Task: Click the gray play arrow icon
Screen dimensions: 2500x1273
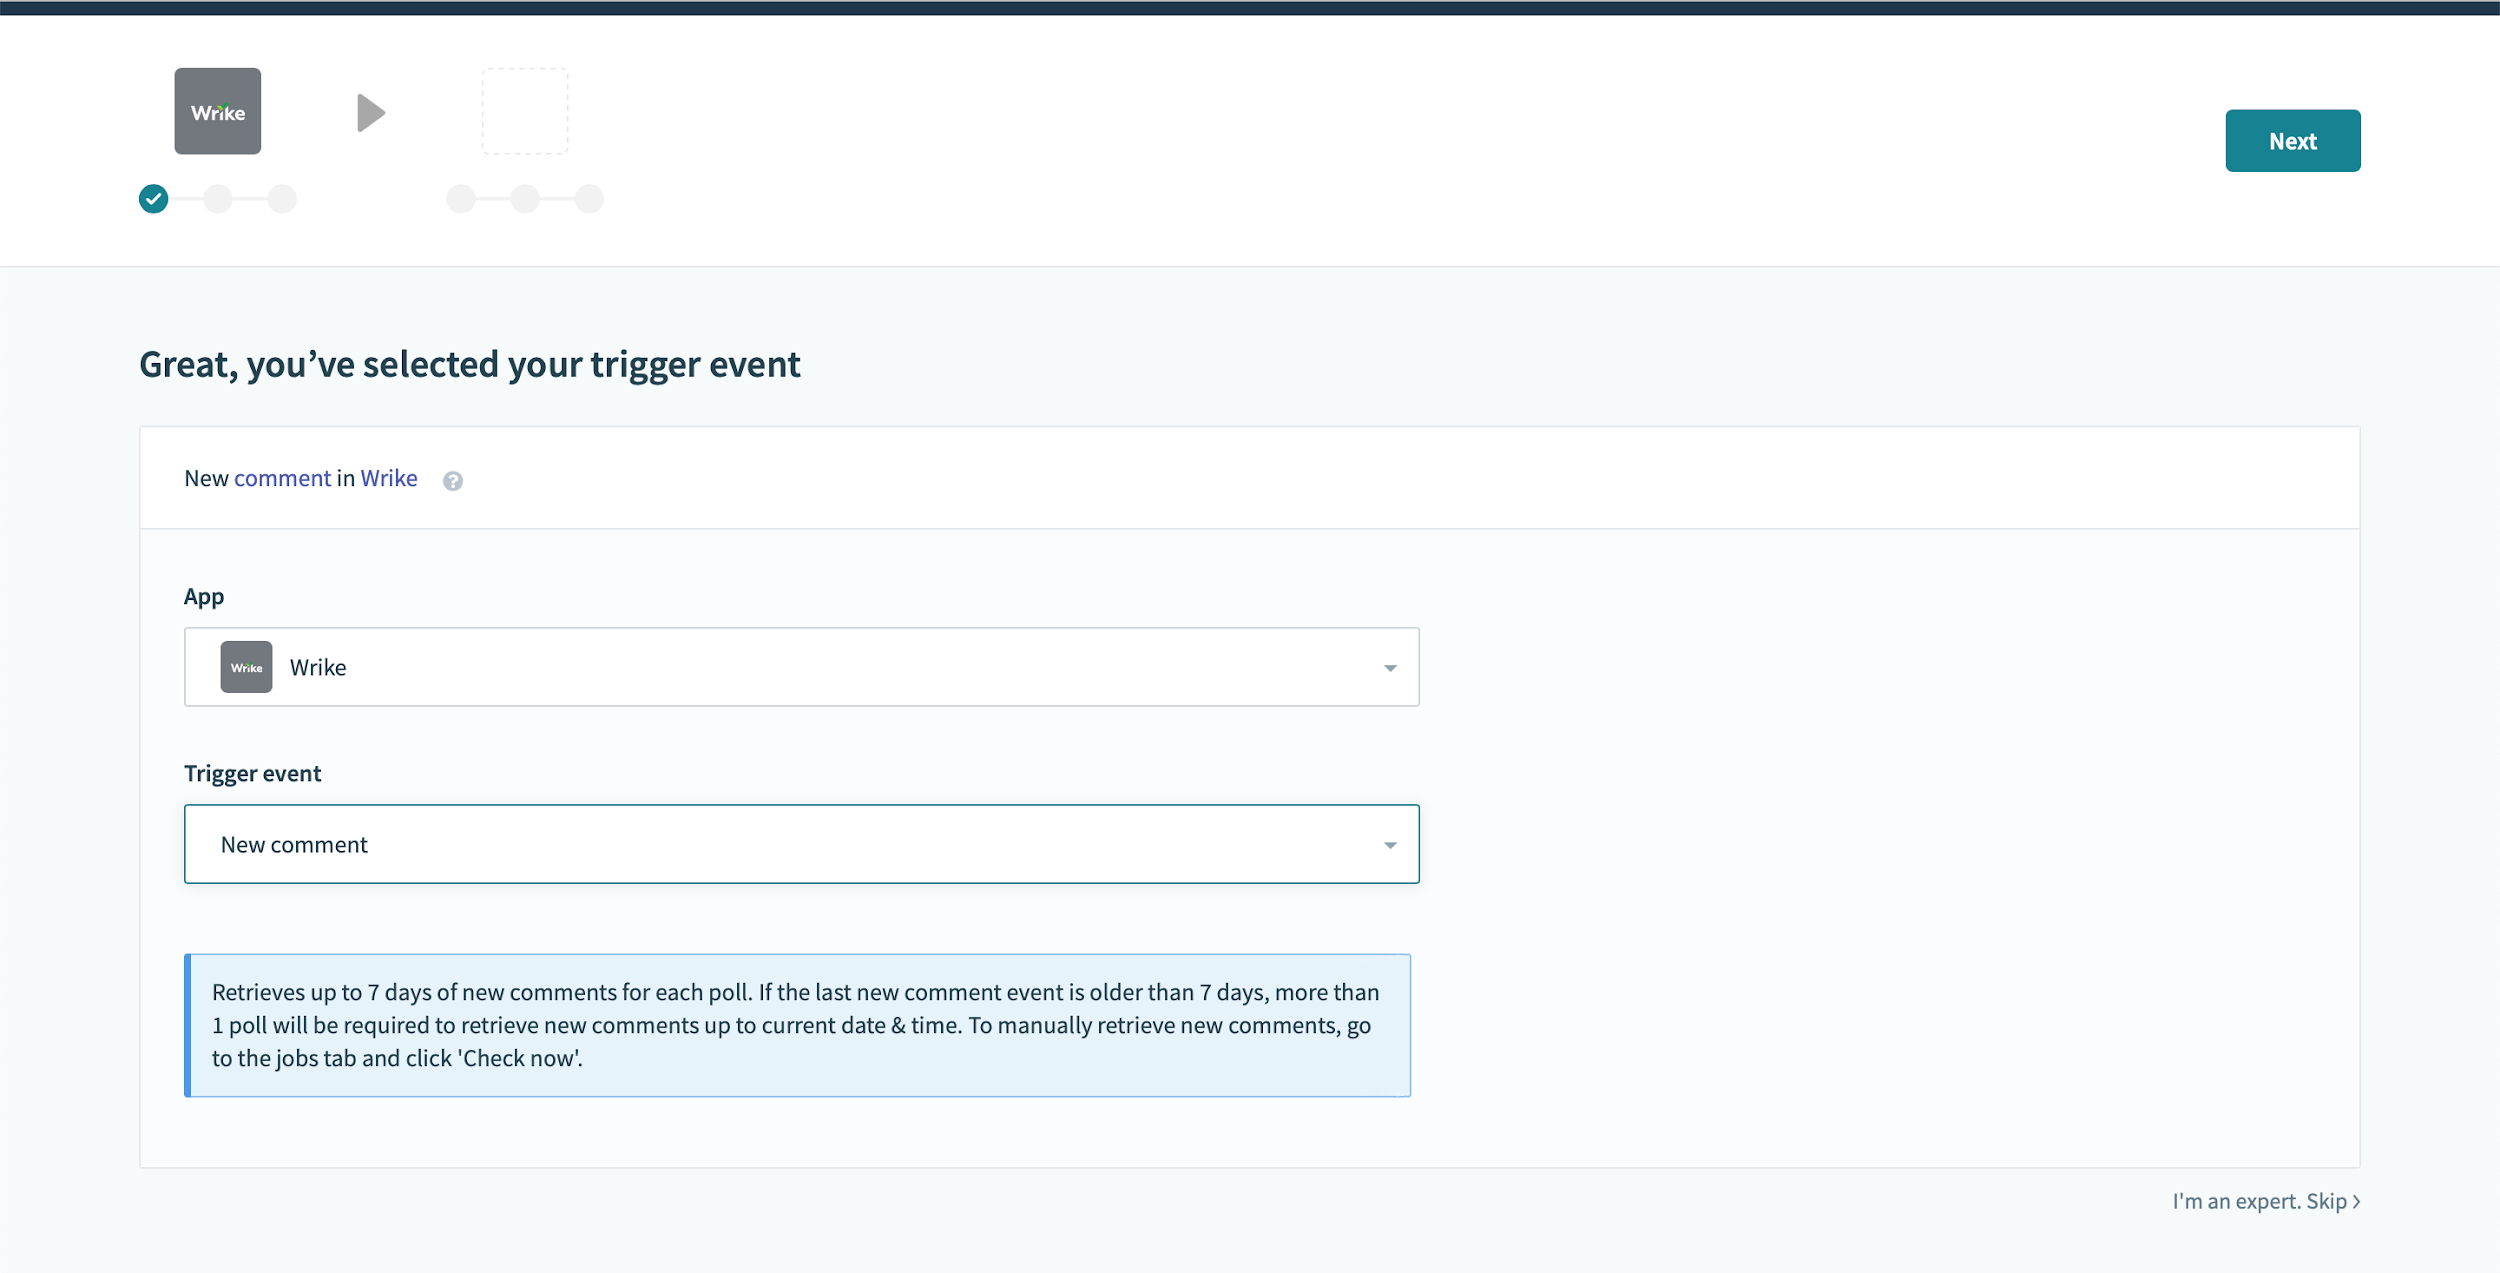Action: [371, 113]
